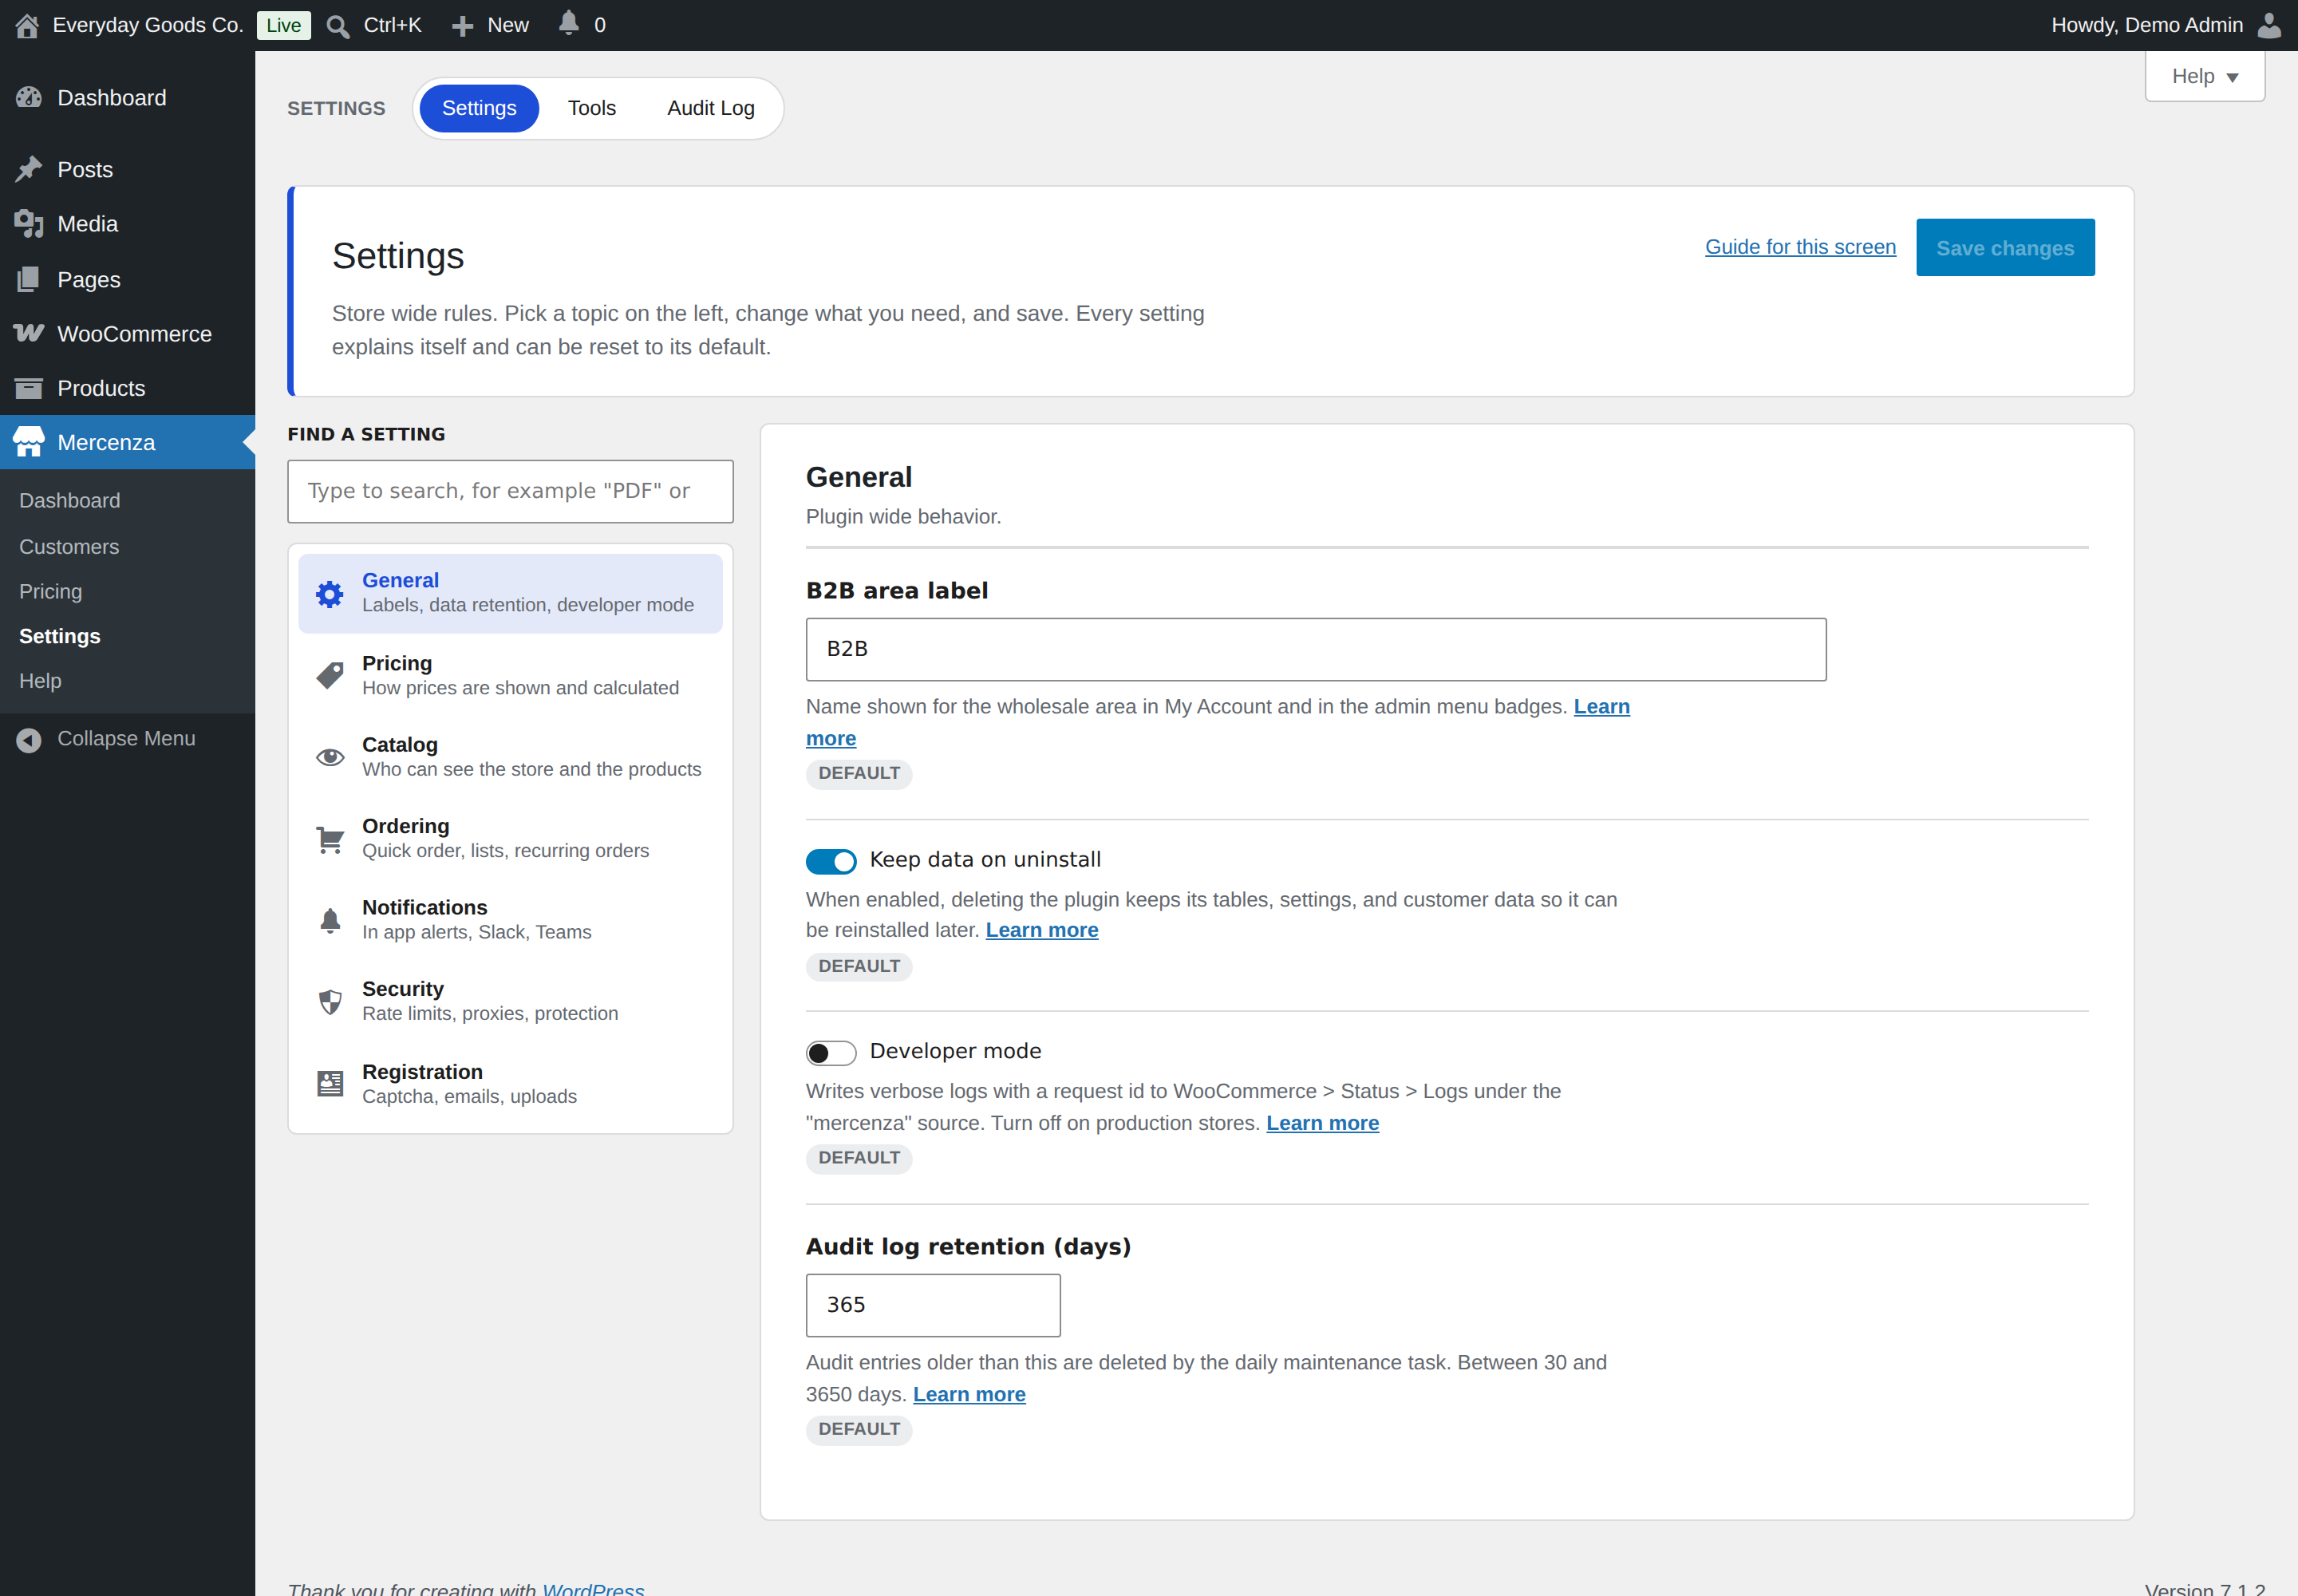Click the Ordering cart icon
This screenshot has width=2298, height=1596.
click(330, 839)
